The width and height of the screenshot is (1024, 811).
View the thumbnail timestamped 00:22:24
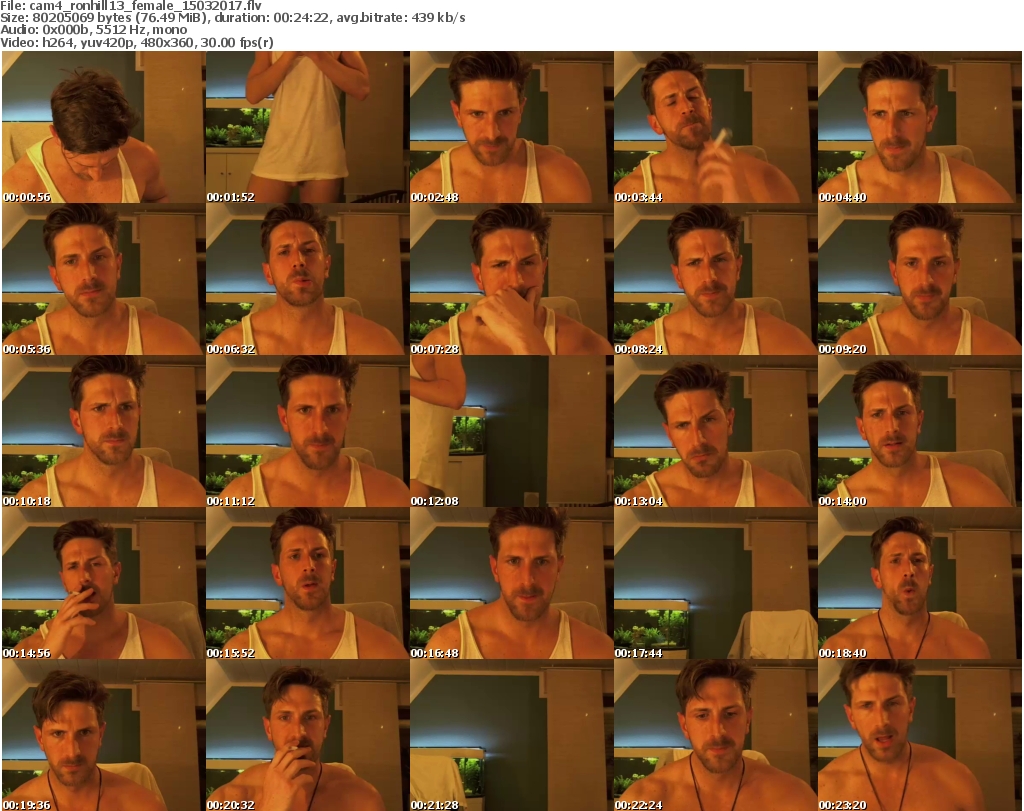[716, 735]
